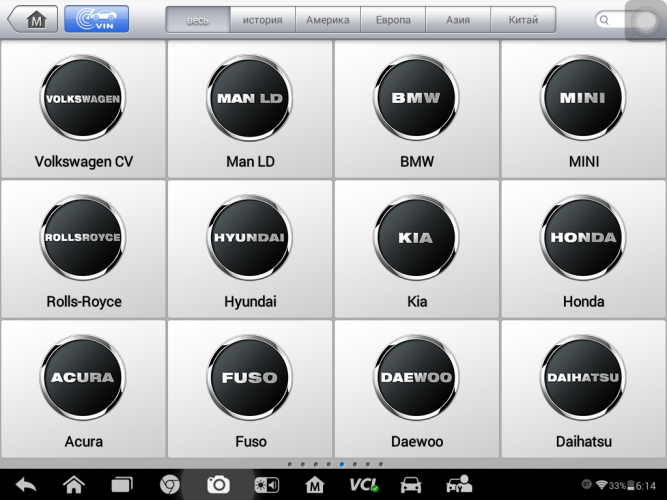Image resolution: width=667 pixels, height=500 pixels.
Task: Choose the Hyundai brand icon
Action: click(x=250, y=238)
